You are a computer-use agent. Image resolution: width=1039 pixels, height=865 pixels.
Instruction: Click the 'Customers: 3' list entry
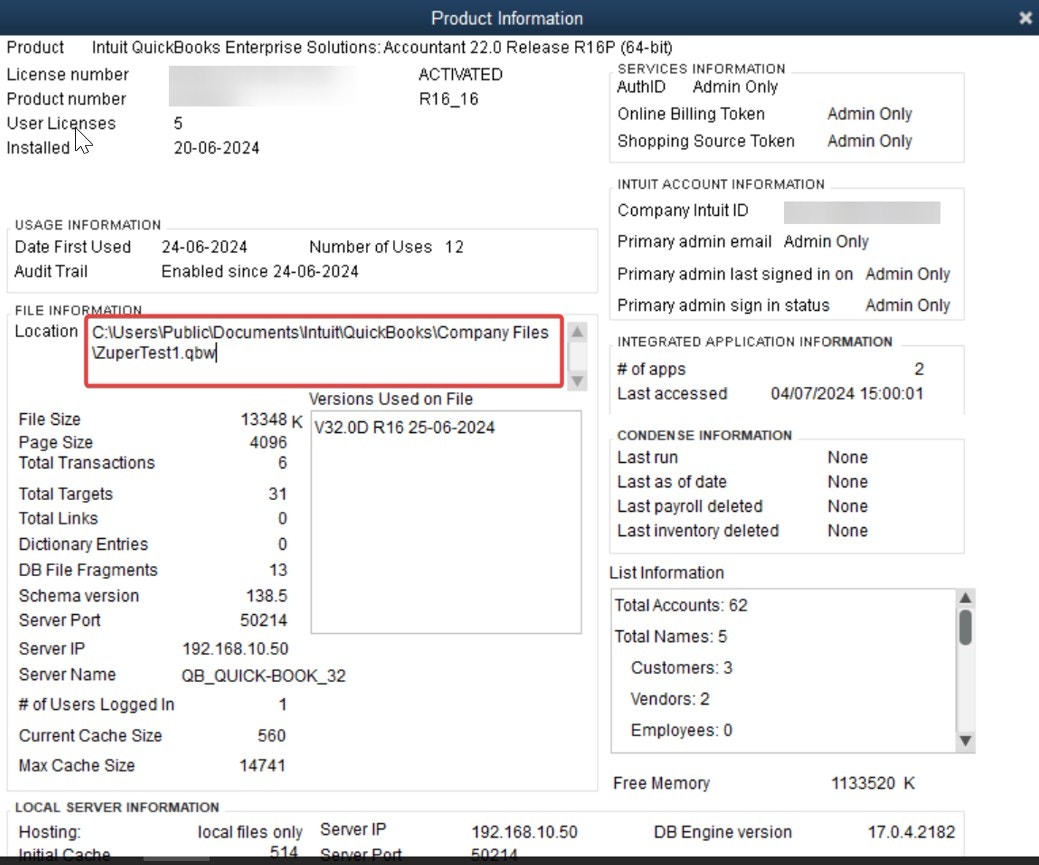681,667
